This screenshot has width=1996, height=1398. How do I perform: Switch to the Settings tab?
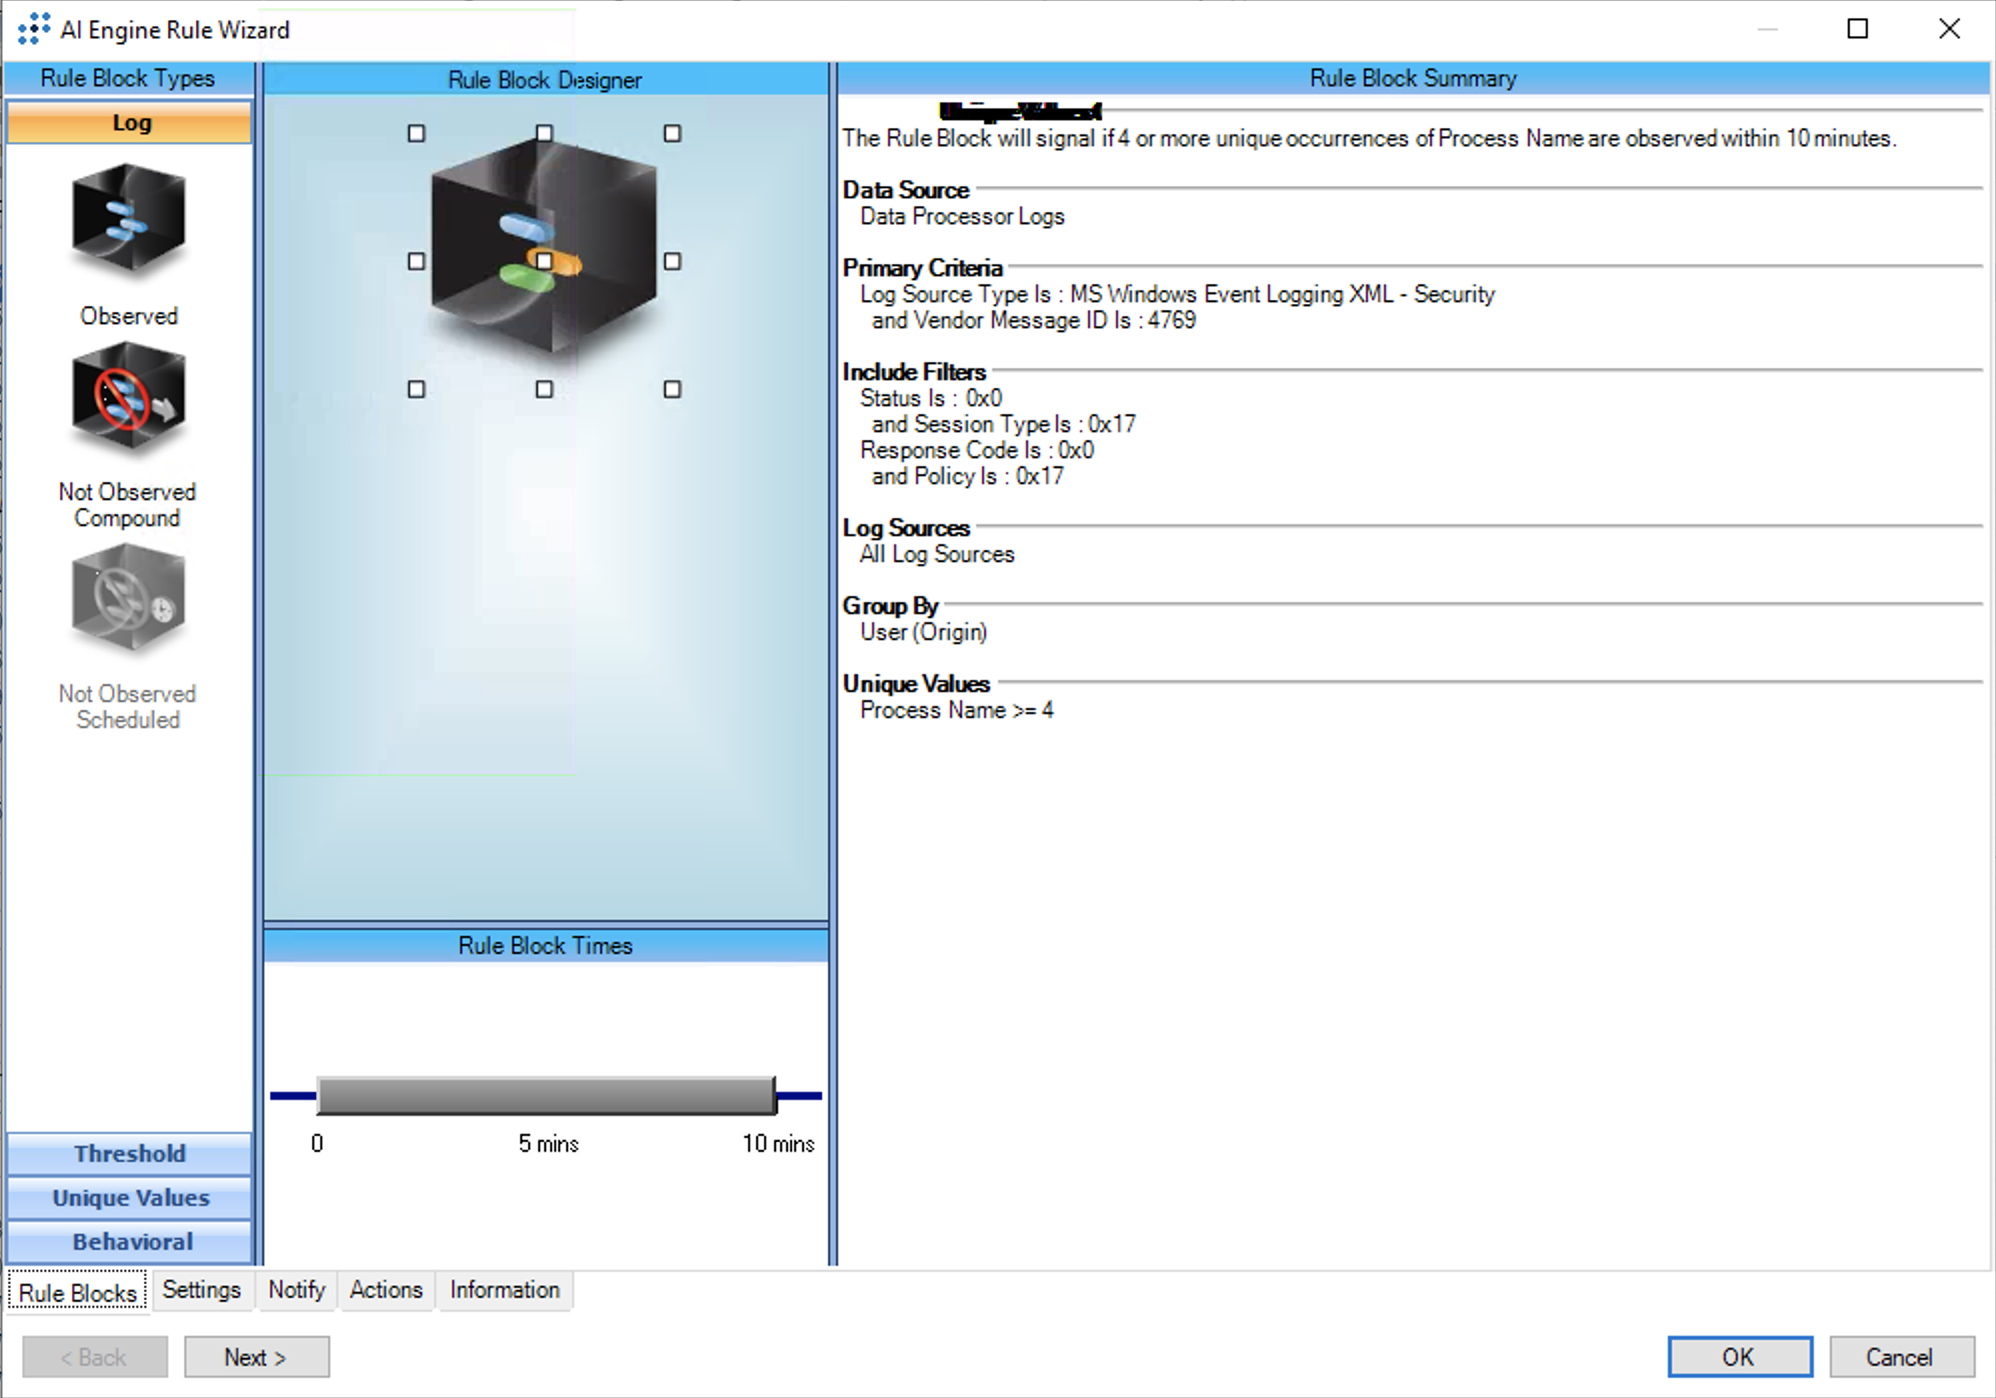tap(201, 1289)
